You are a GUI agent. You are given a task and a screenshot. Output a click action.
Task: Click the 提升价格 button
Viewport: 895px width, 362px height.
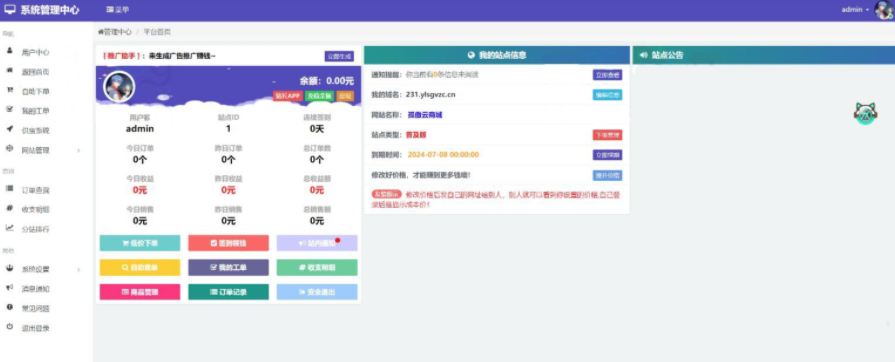click(x=607, y=175)
